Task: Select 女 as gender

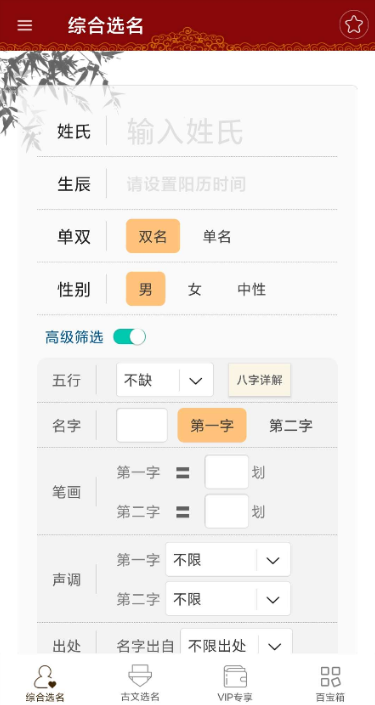Action: pyautogui.click(x=194, y=289)
